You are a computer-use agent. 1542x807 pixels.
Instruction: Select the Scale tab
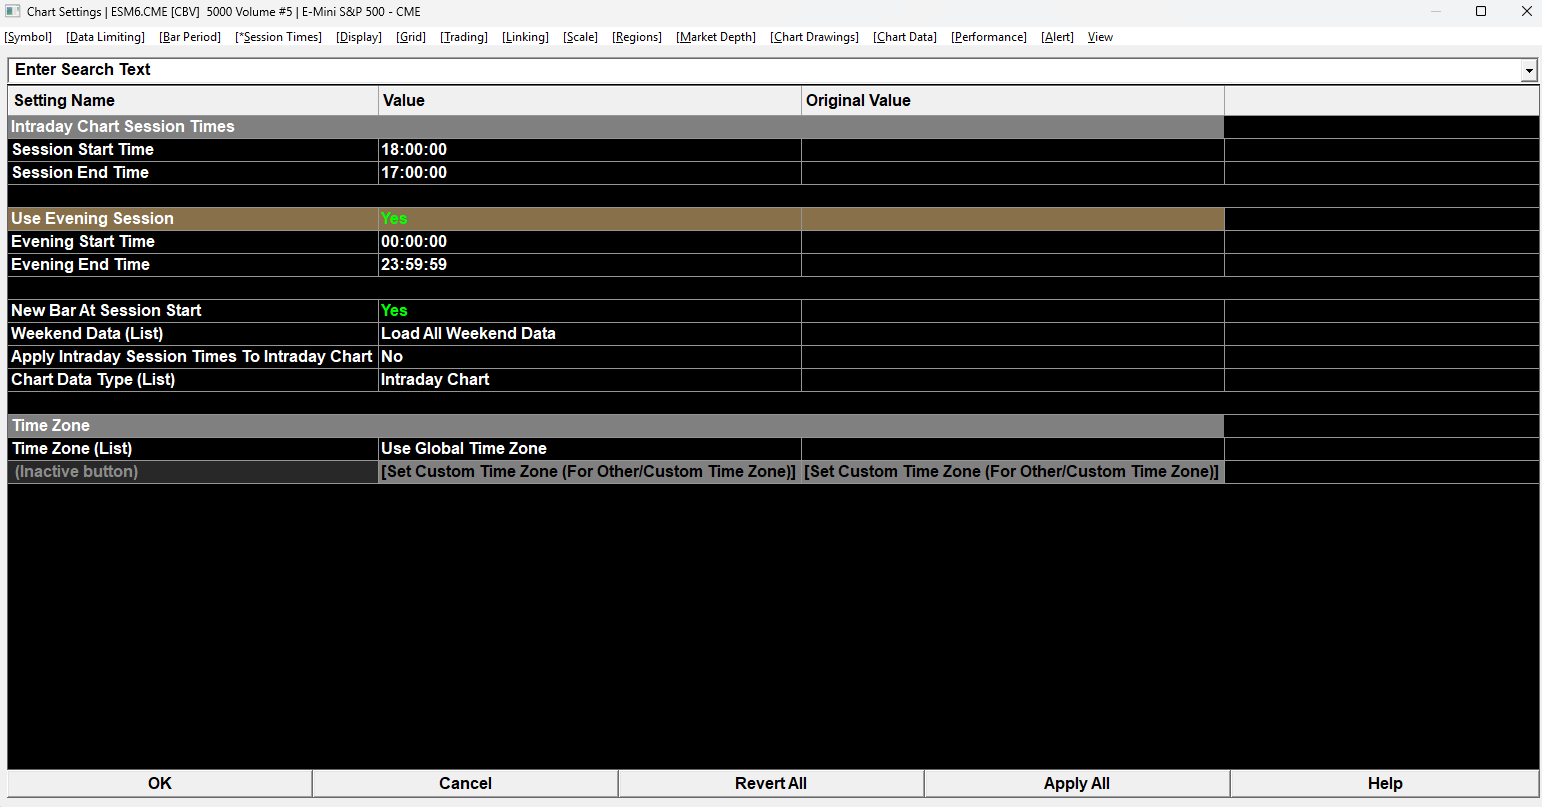point(581,37)
